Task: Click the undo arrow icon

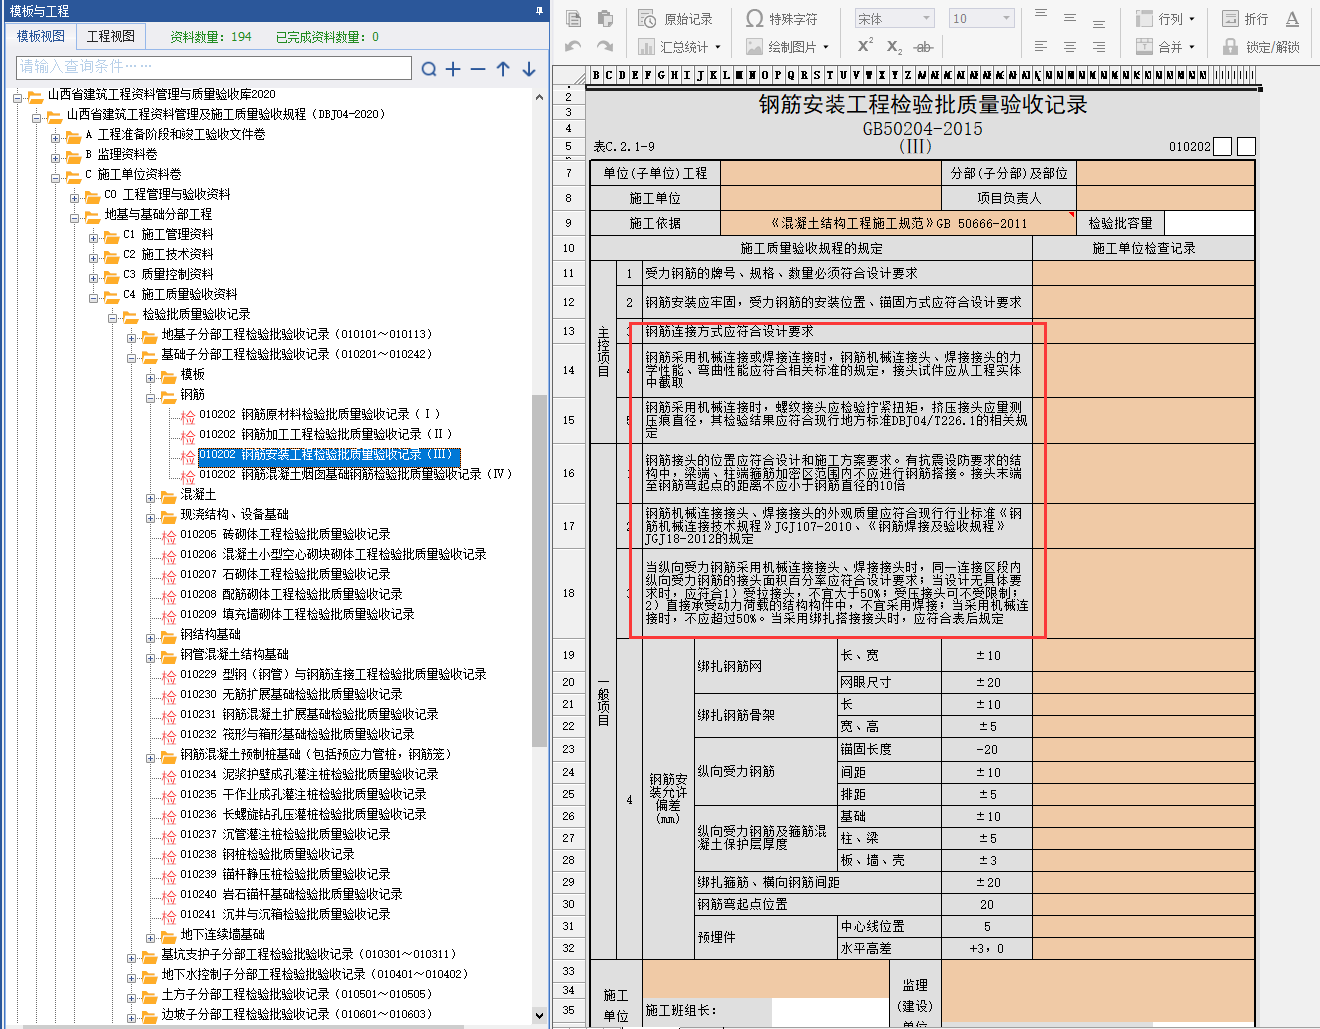Action: (573, 46)
